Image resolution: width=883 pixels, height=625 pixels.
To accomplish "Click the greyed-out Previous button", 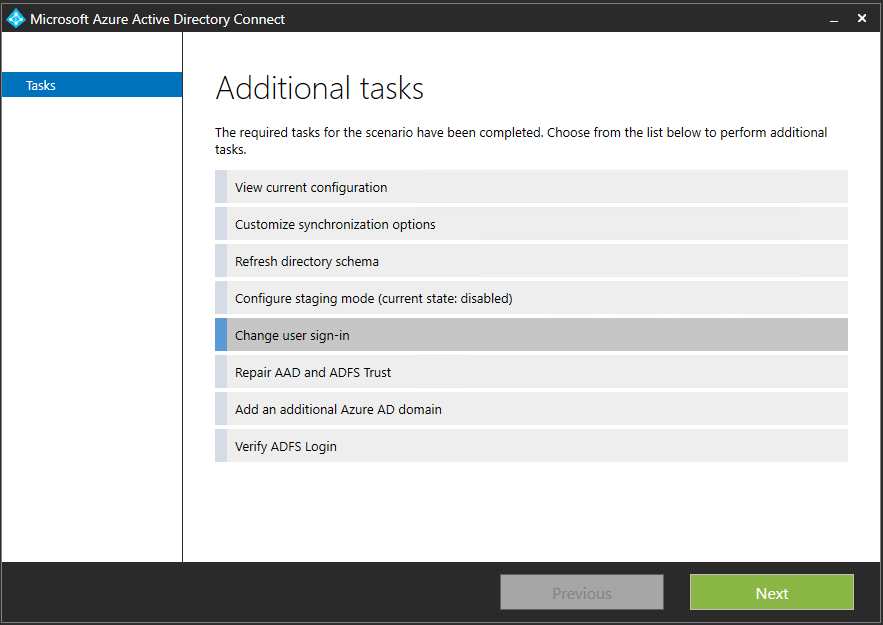I will (581, 593).
